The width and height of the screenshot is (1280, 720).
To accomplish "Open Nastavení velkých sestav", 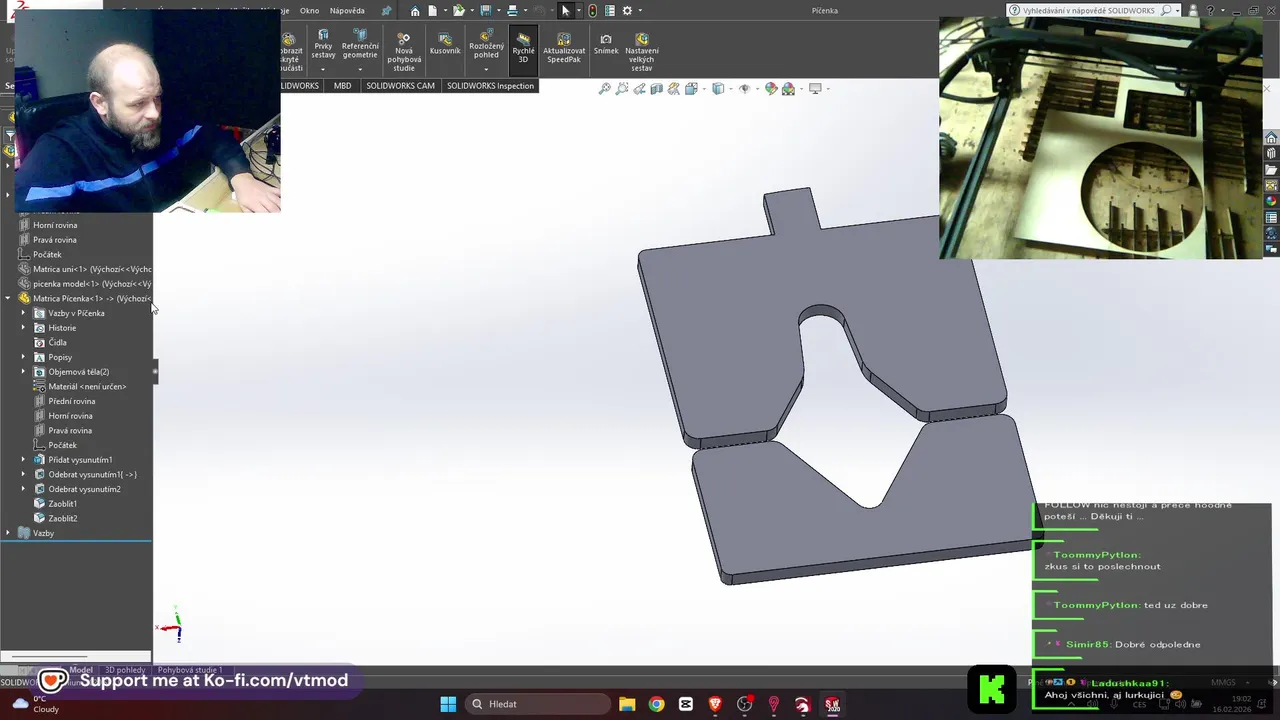I will click(642, 51).
